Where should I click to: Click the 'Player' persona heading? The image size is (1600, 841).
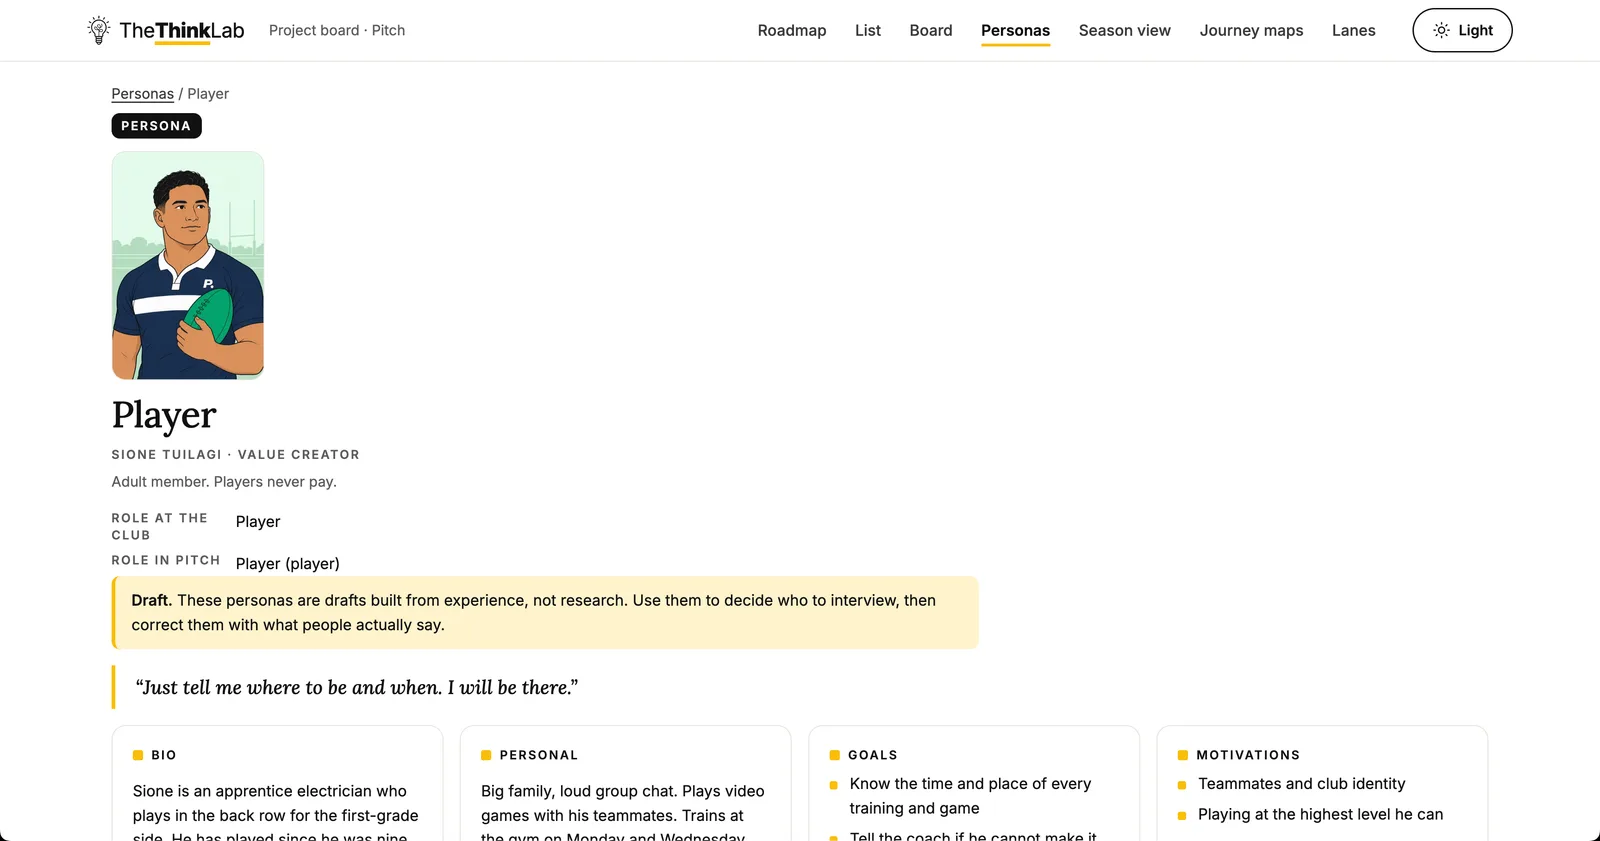tap(164, 415)
